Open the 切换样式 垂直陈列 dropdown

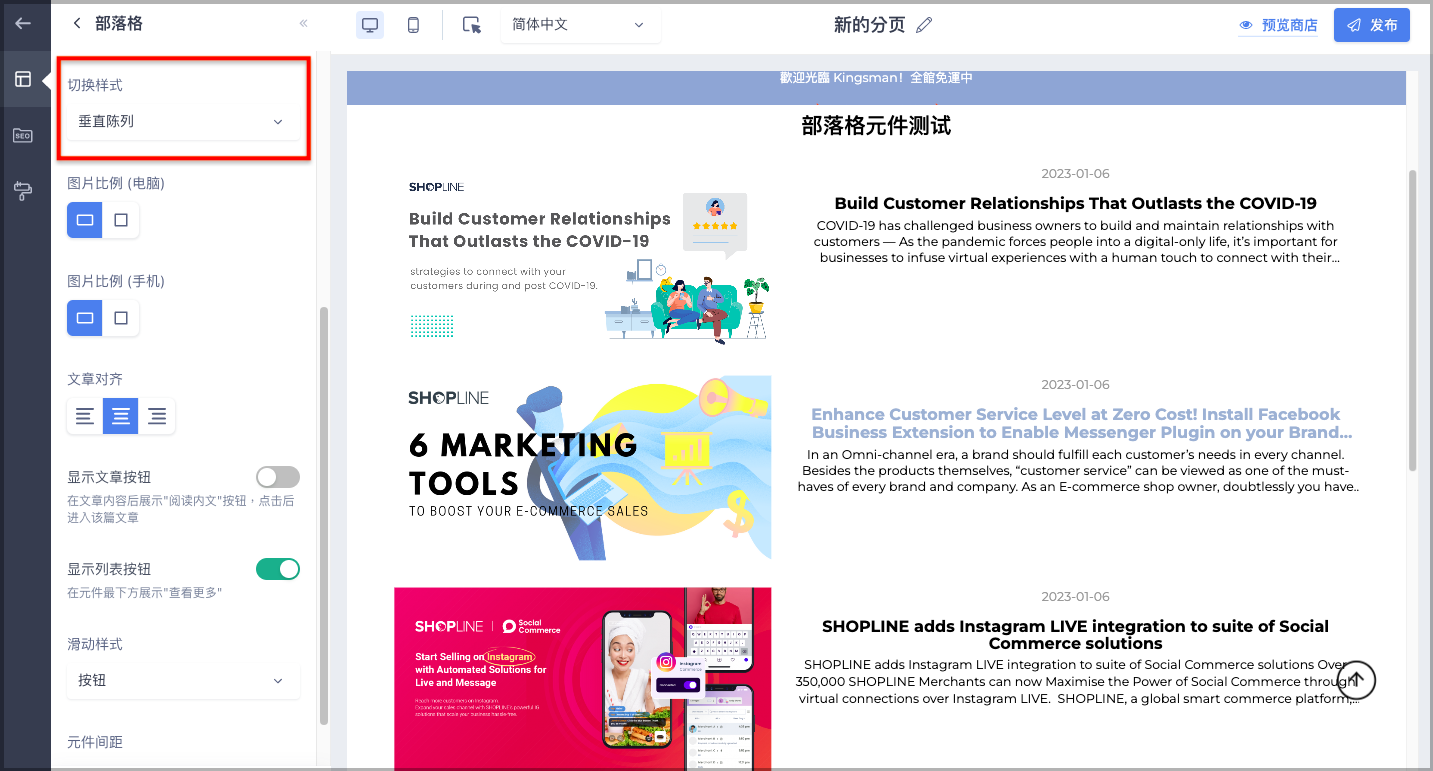click(181, 121)
